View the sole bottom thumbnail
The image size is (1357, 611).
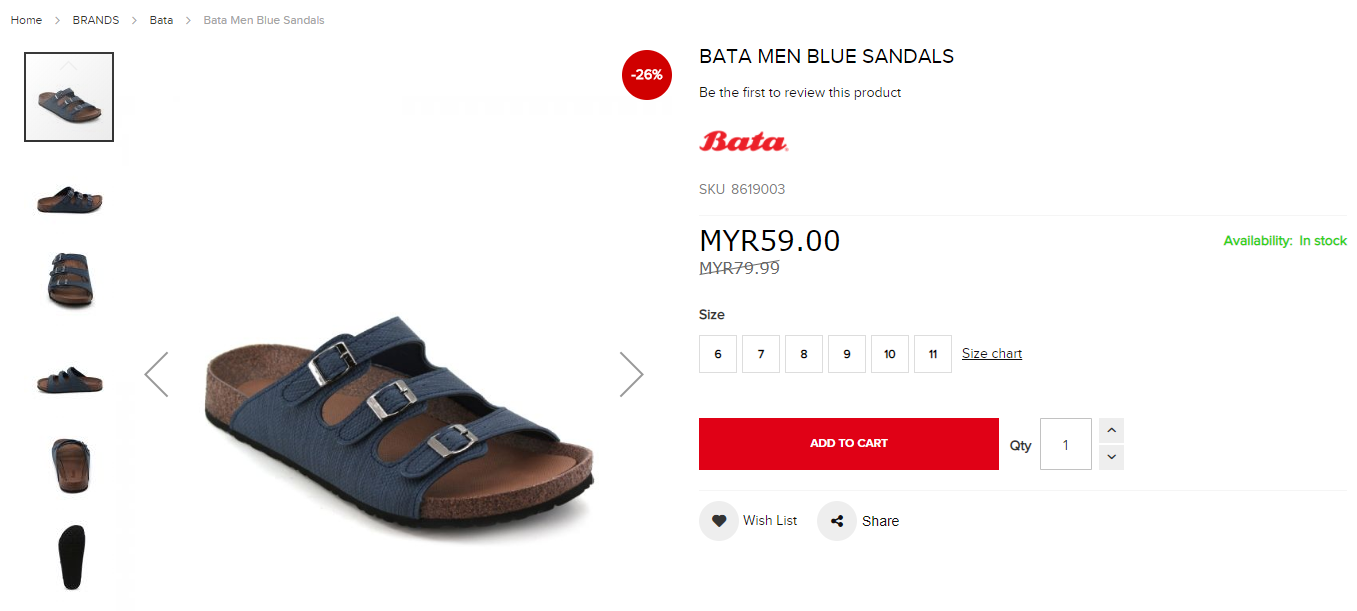pyautogui.click(x=69, y=557)
